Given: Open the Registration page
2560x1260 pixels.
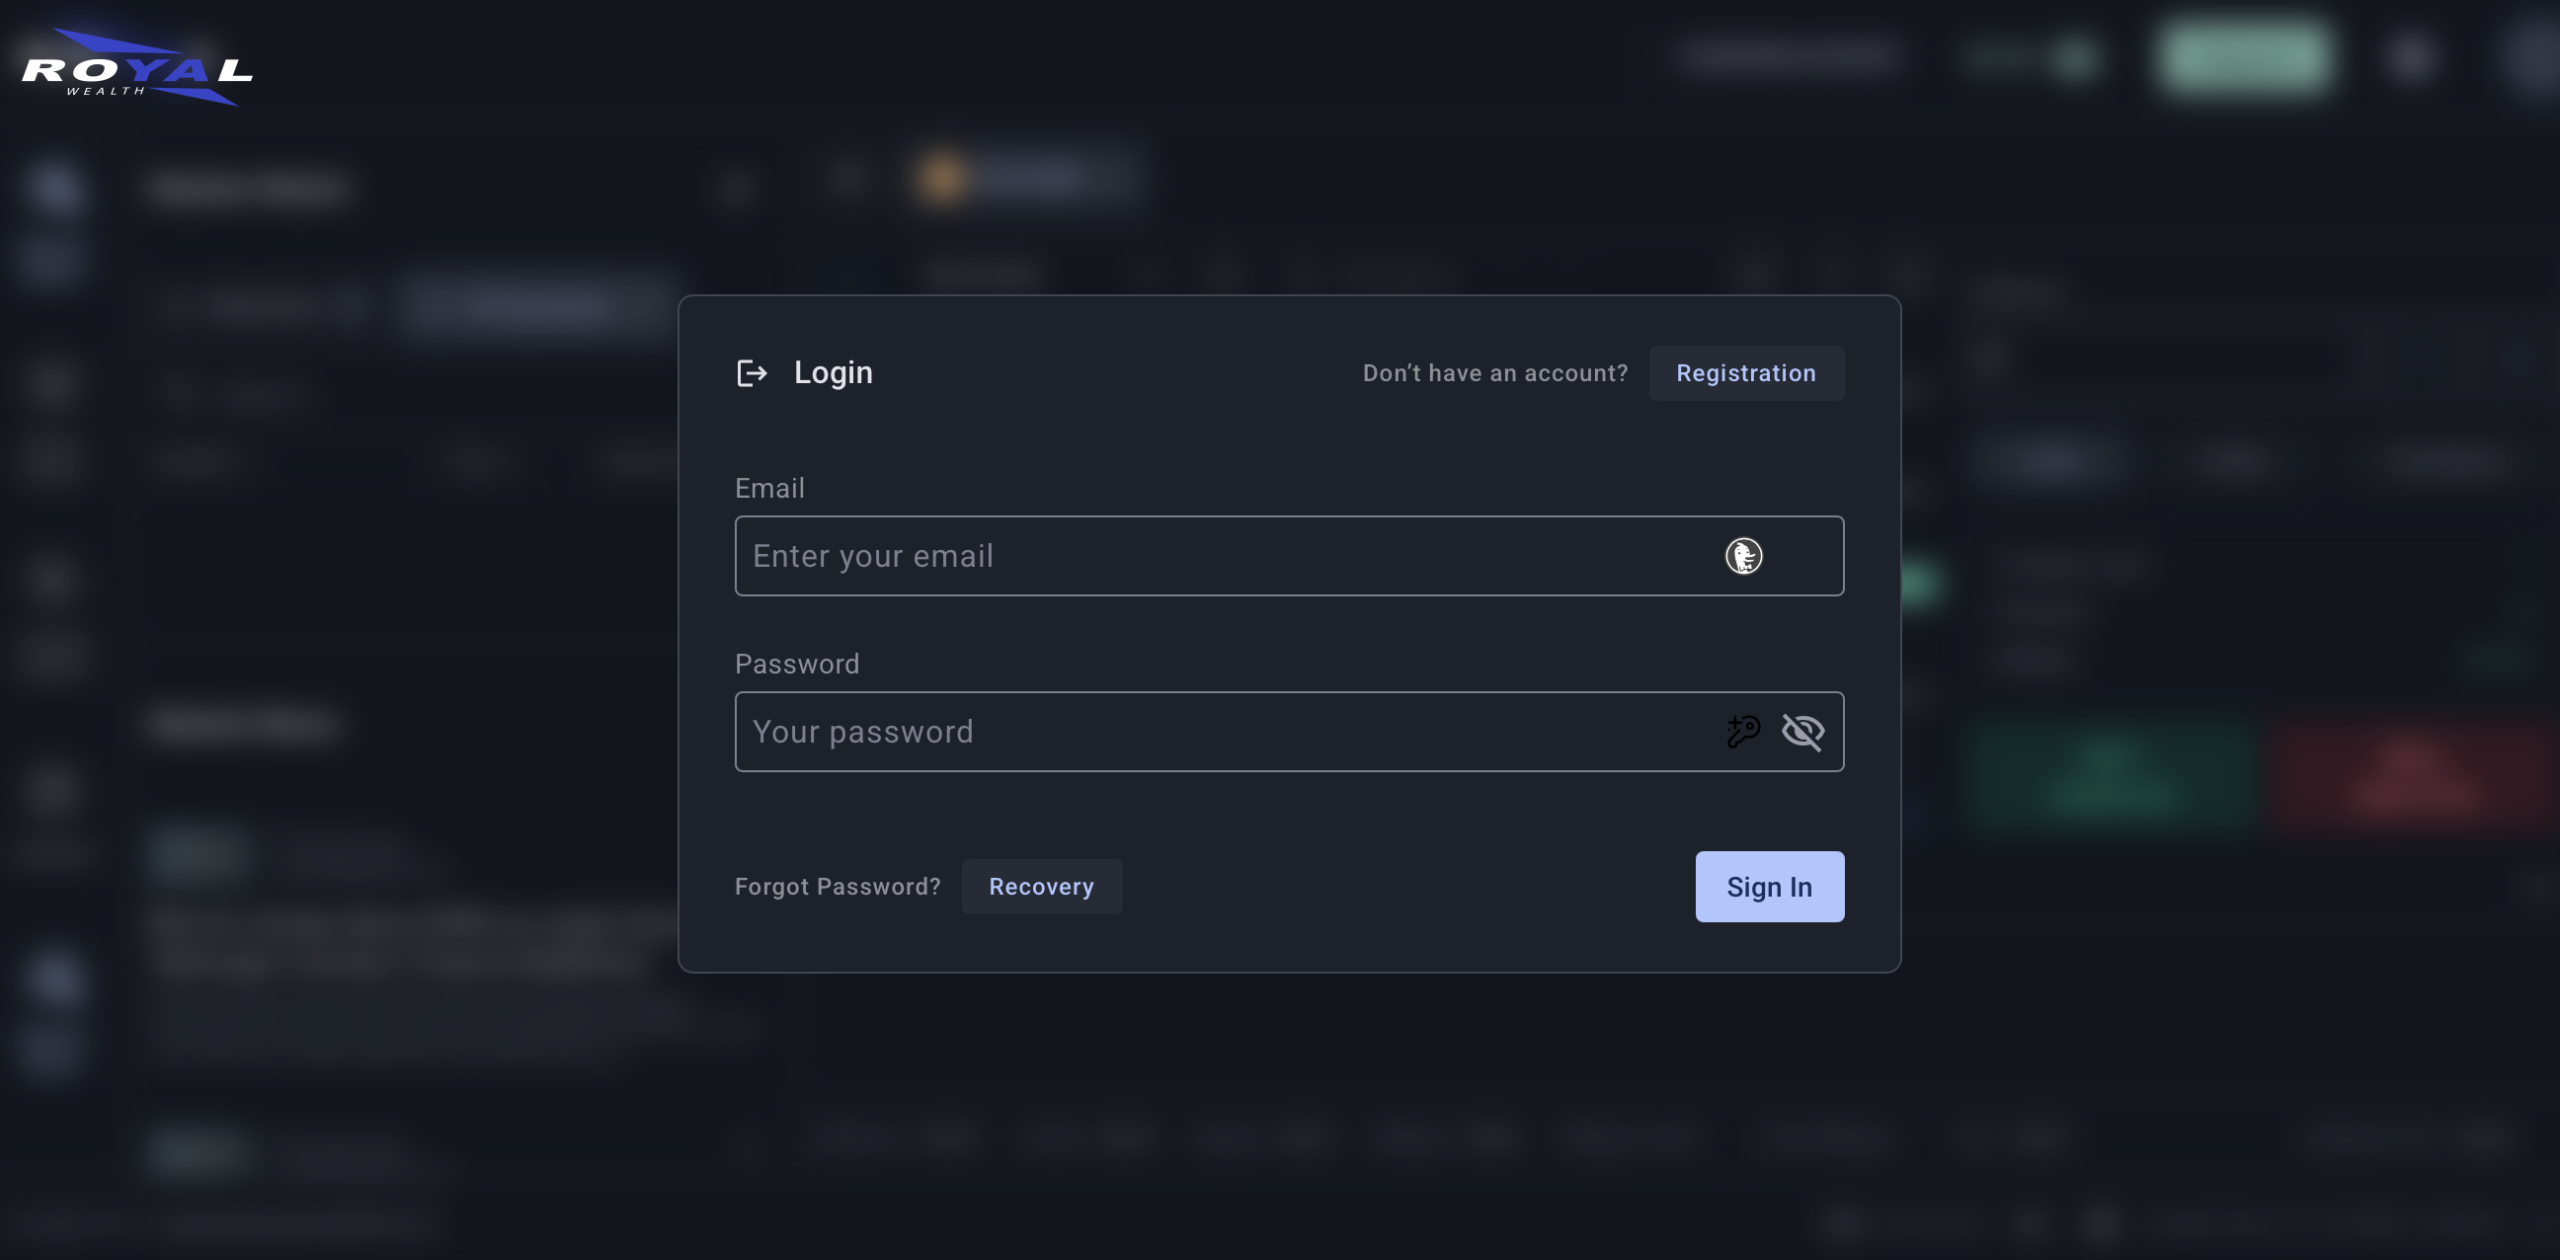Looking at the screenshot, I should [x=1745, y=373].
